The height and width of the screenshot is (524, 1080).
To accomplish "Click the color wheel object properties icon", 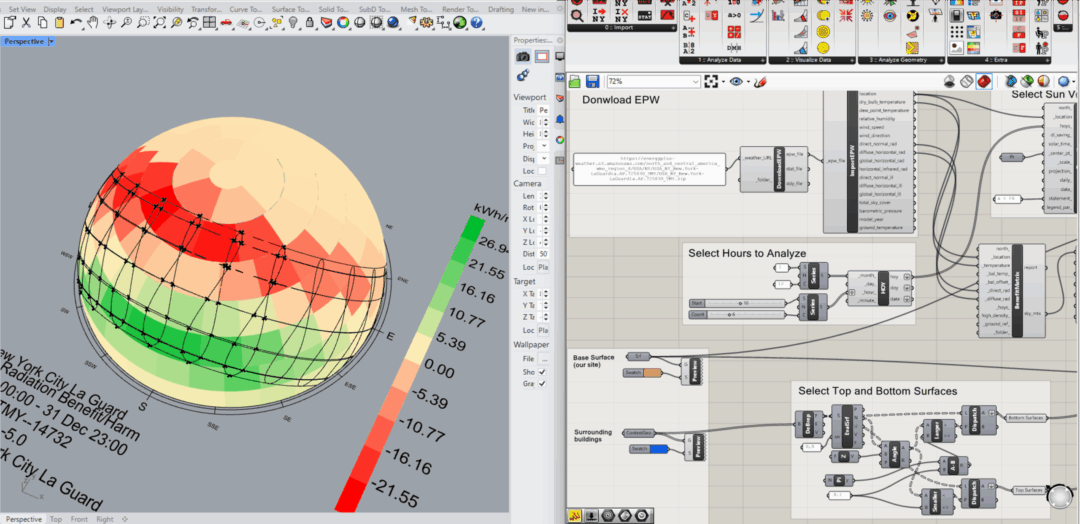I will pos(344,23).
